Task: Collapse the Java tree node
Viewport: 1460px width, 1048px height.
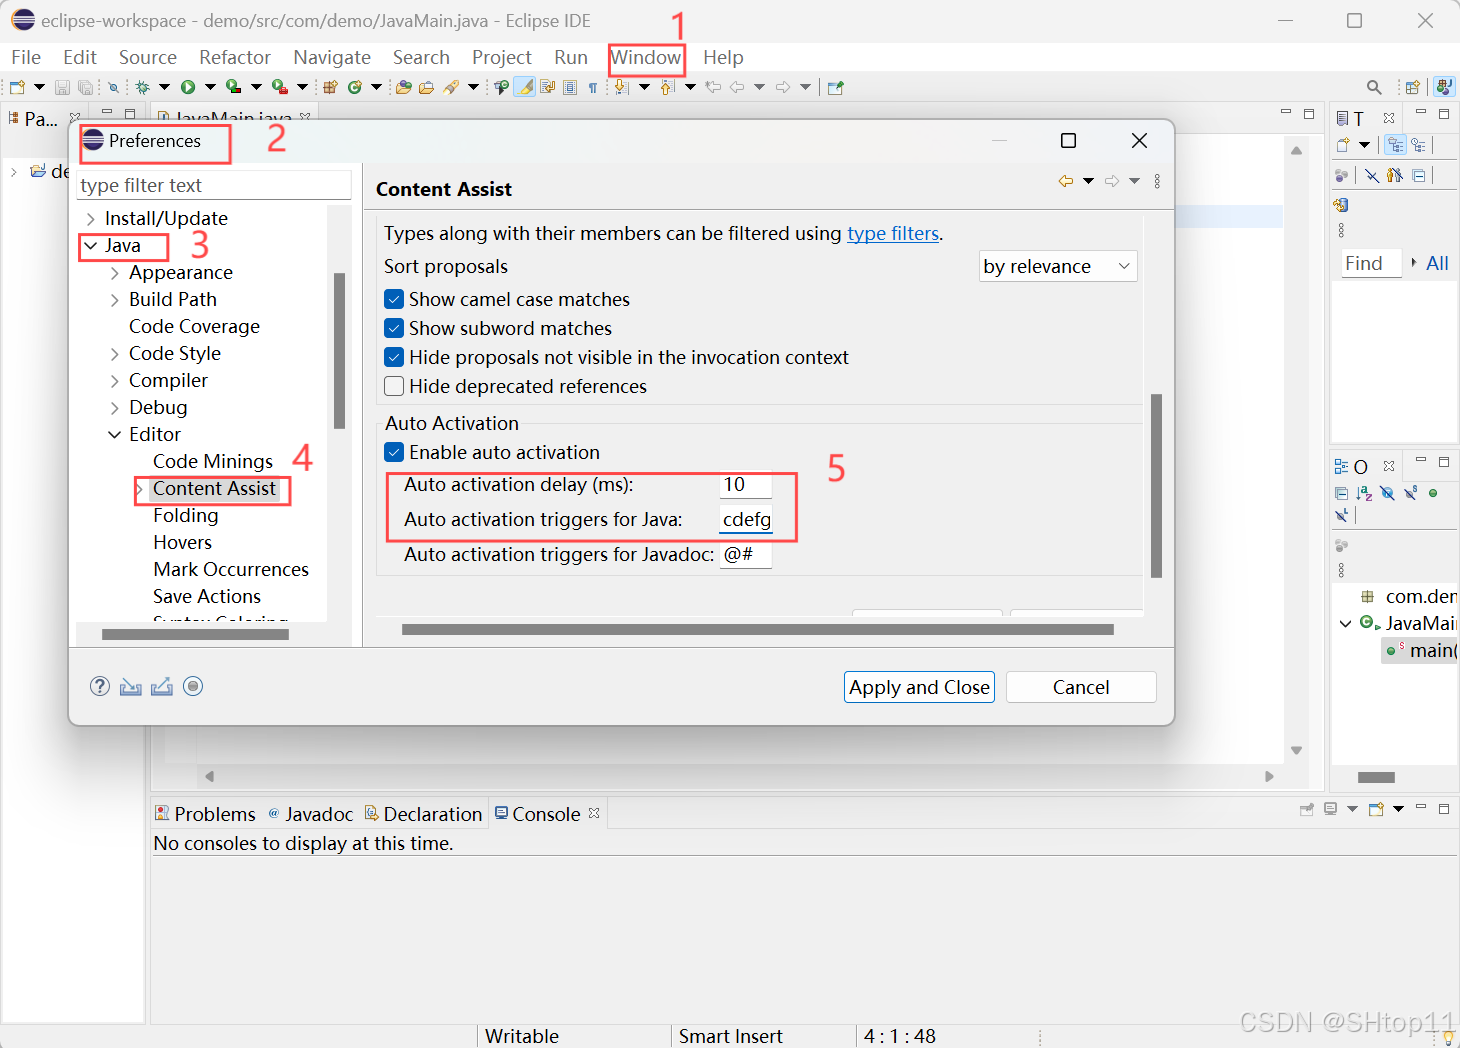Action: (91, 246)
